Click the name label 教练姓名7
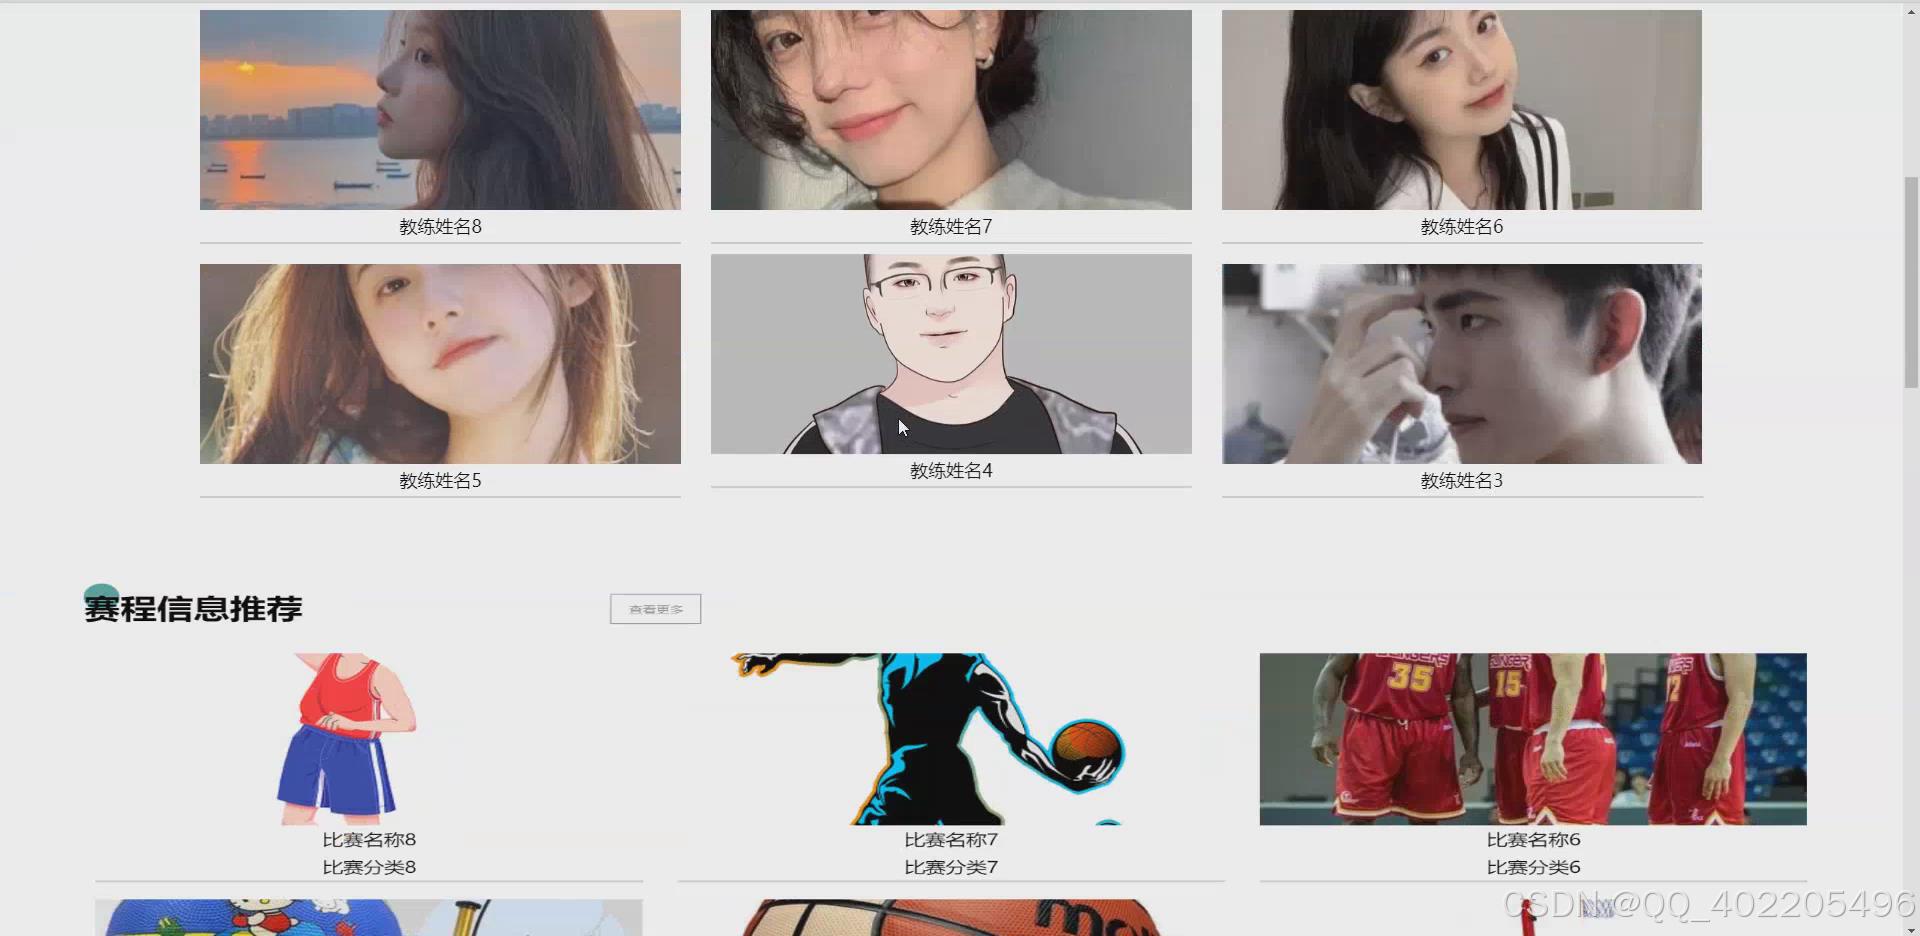The image size is (1920, 936). [951, 227]
